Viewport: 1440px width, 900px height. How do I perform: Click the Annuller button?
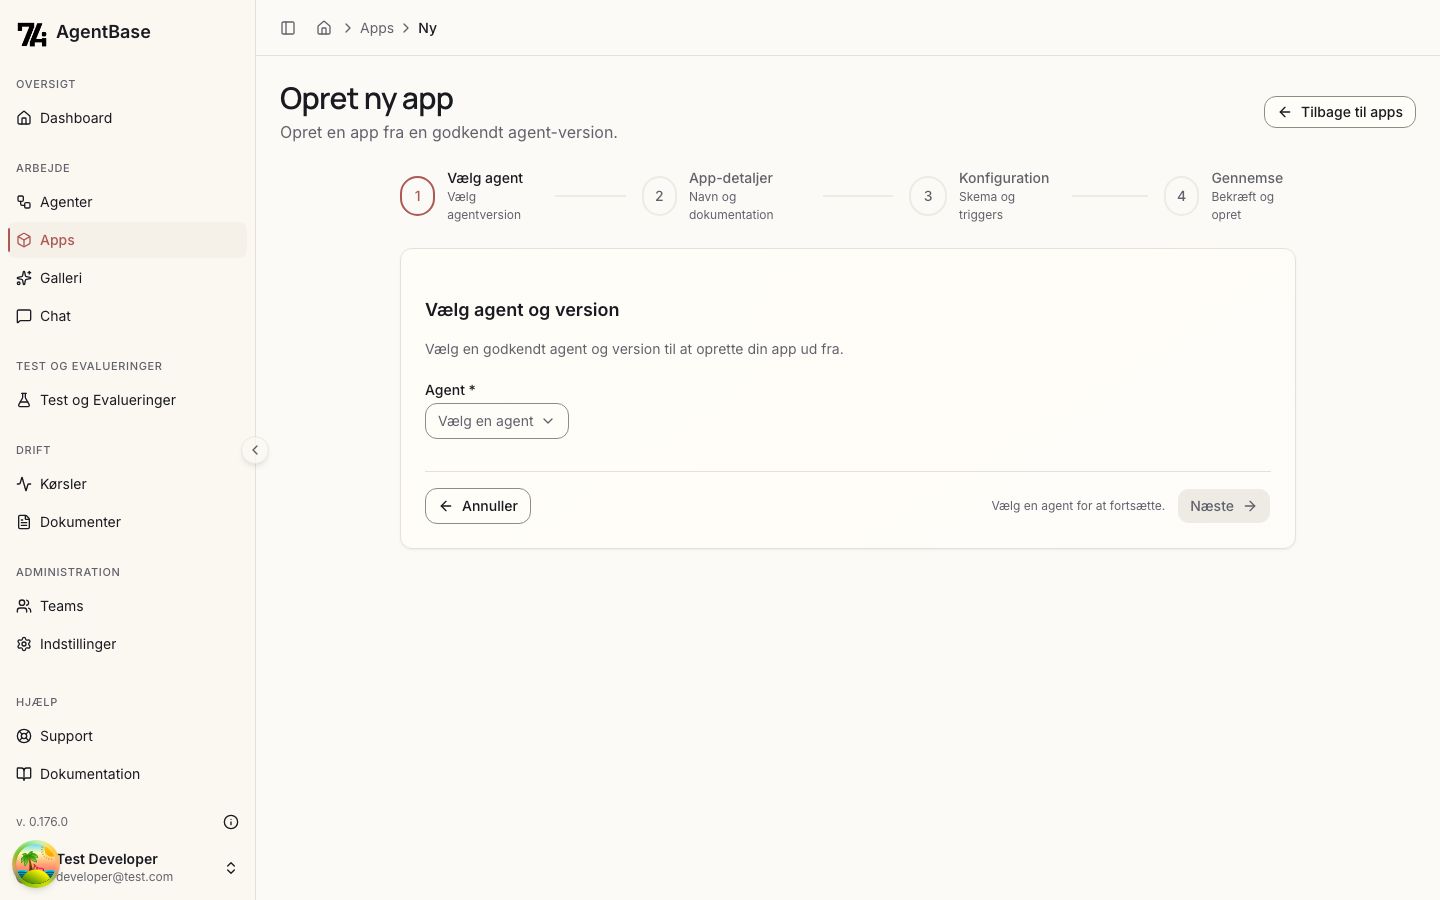point(478,506)
